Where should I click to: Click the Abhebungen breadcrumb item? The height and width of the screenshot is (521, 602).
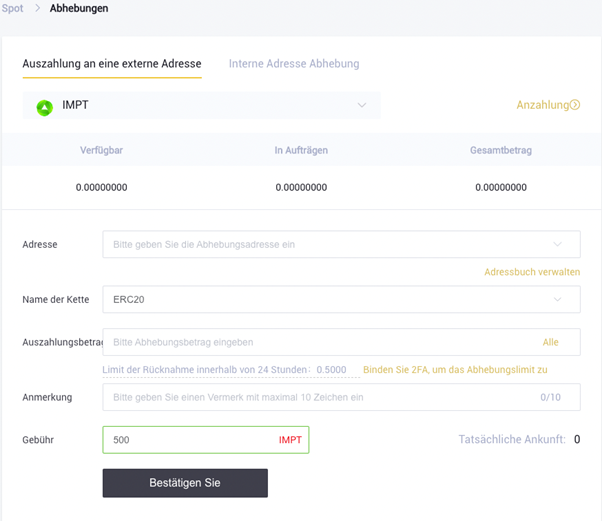79,8
